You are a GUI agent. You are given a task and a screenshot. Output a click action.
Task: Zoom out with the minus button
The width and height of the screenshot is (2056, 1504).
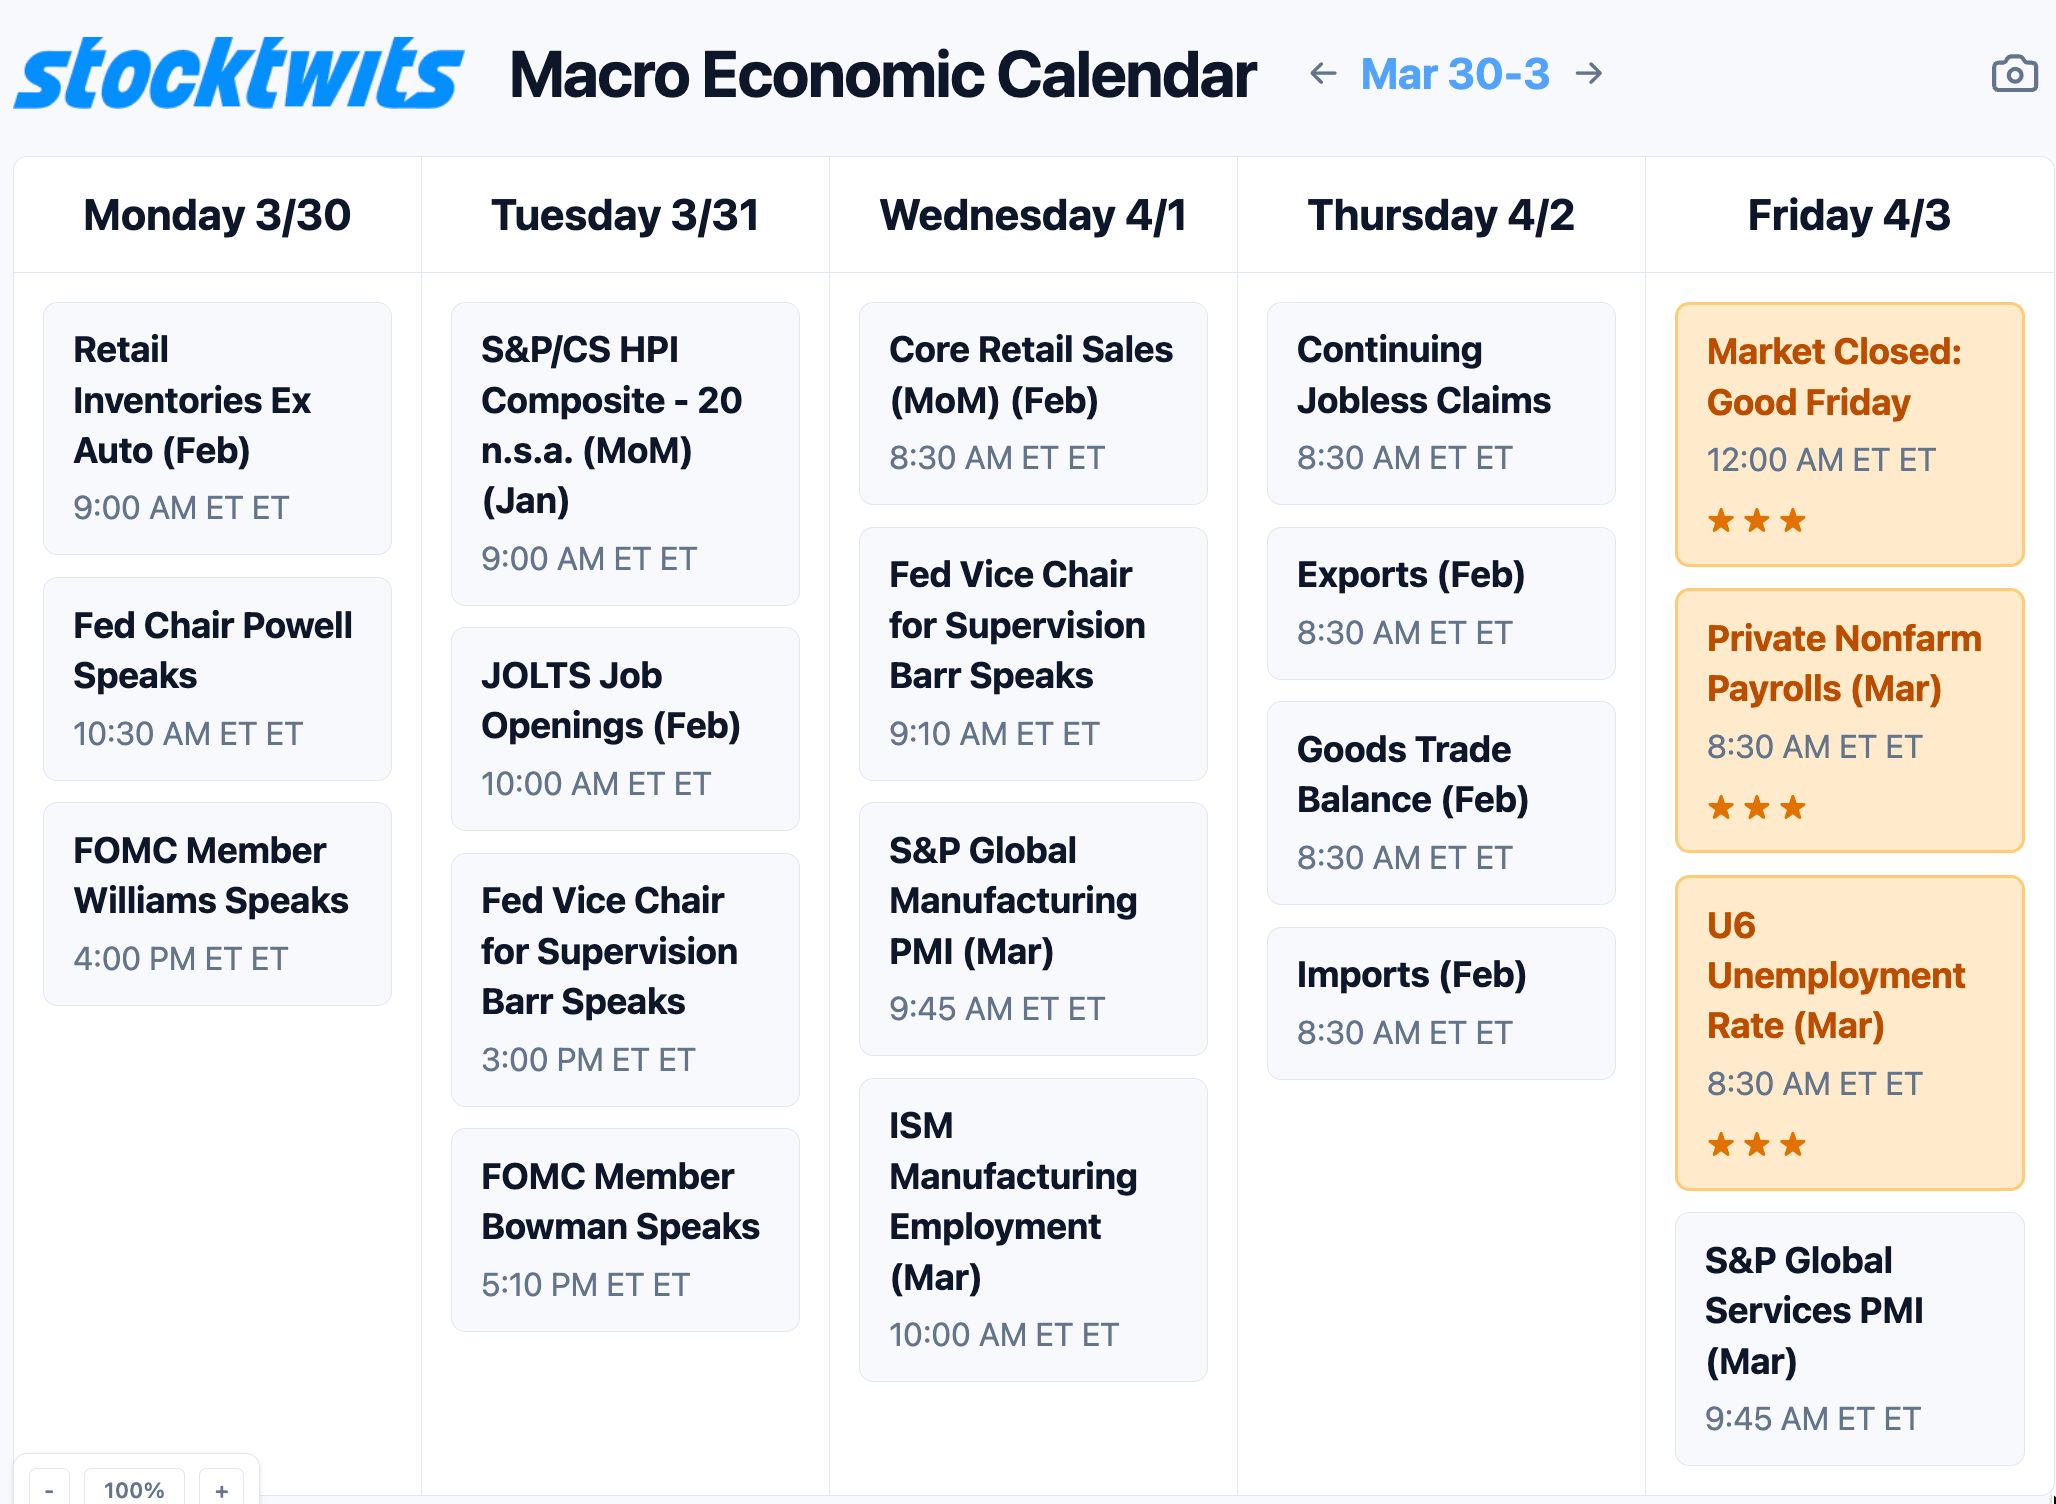49,1489
